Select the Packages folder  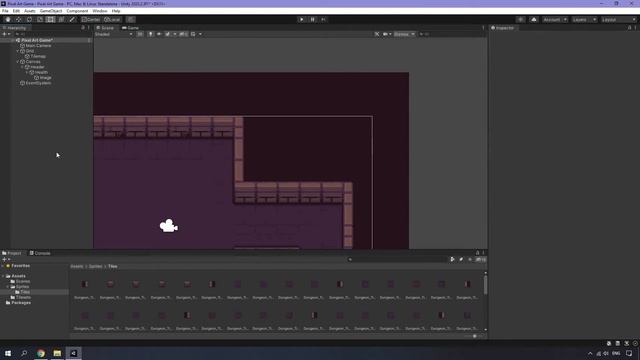pyautogui.click(x=21, y=303)
